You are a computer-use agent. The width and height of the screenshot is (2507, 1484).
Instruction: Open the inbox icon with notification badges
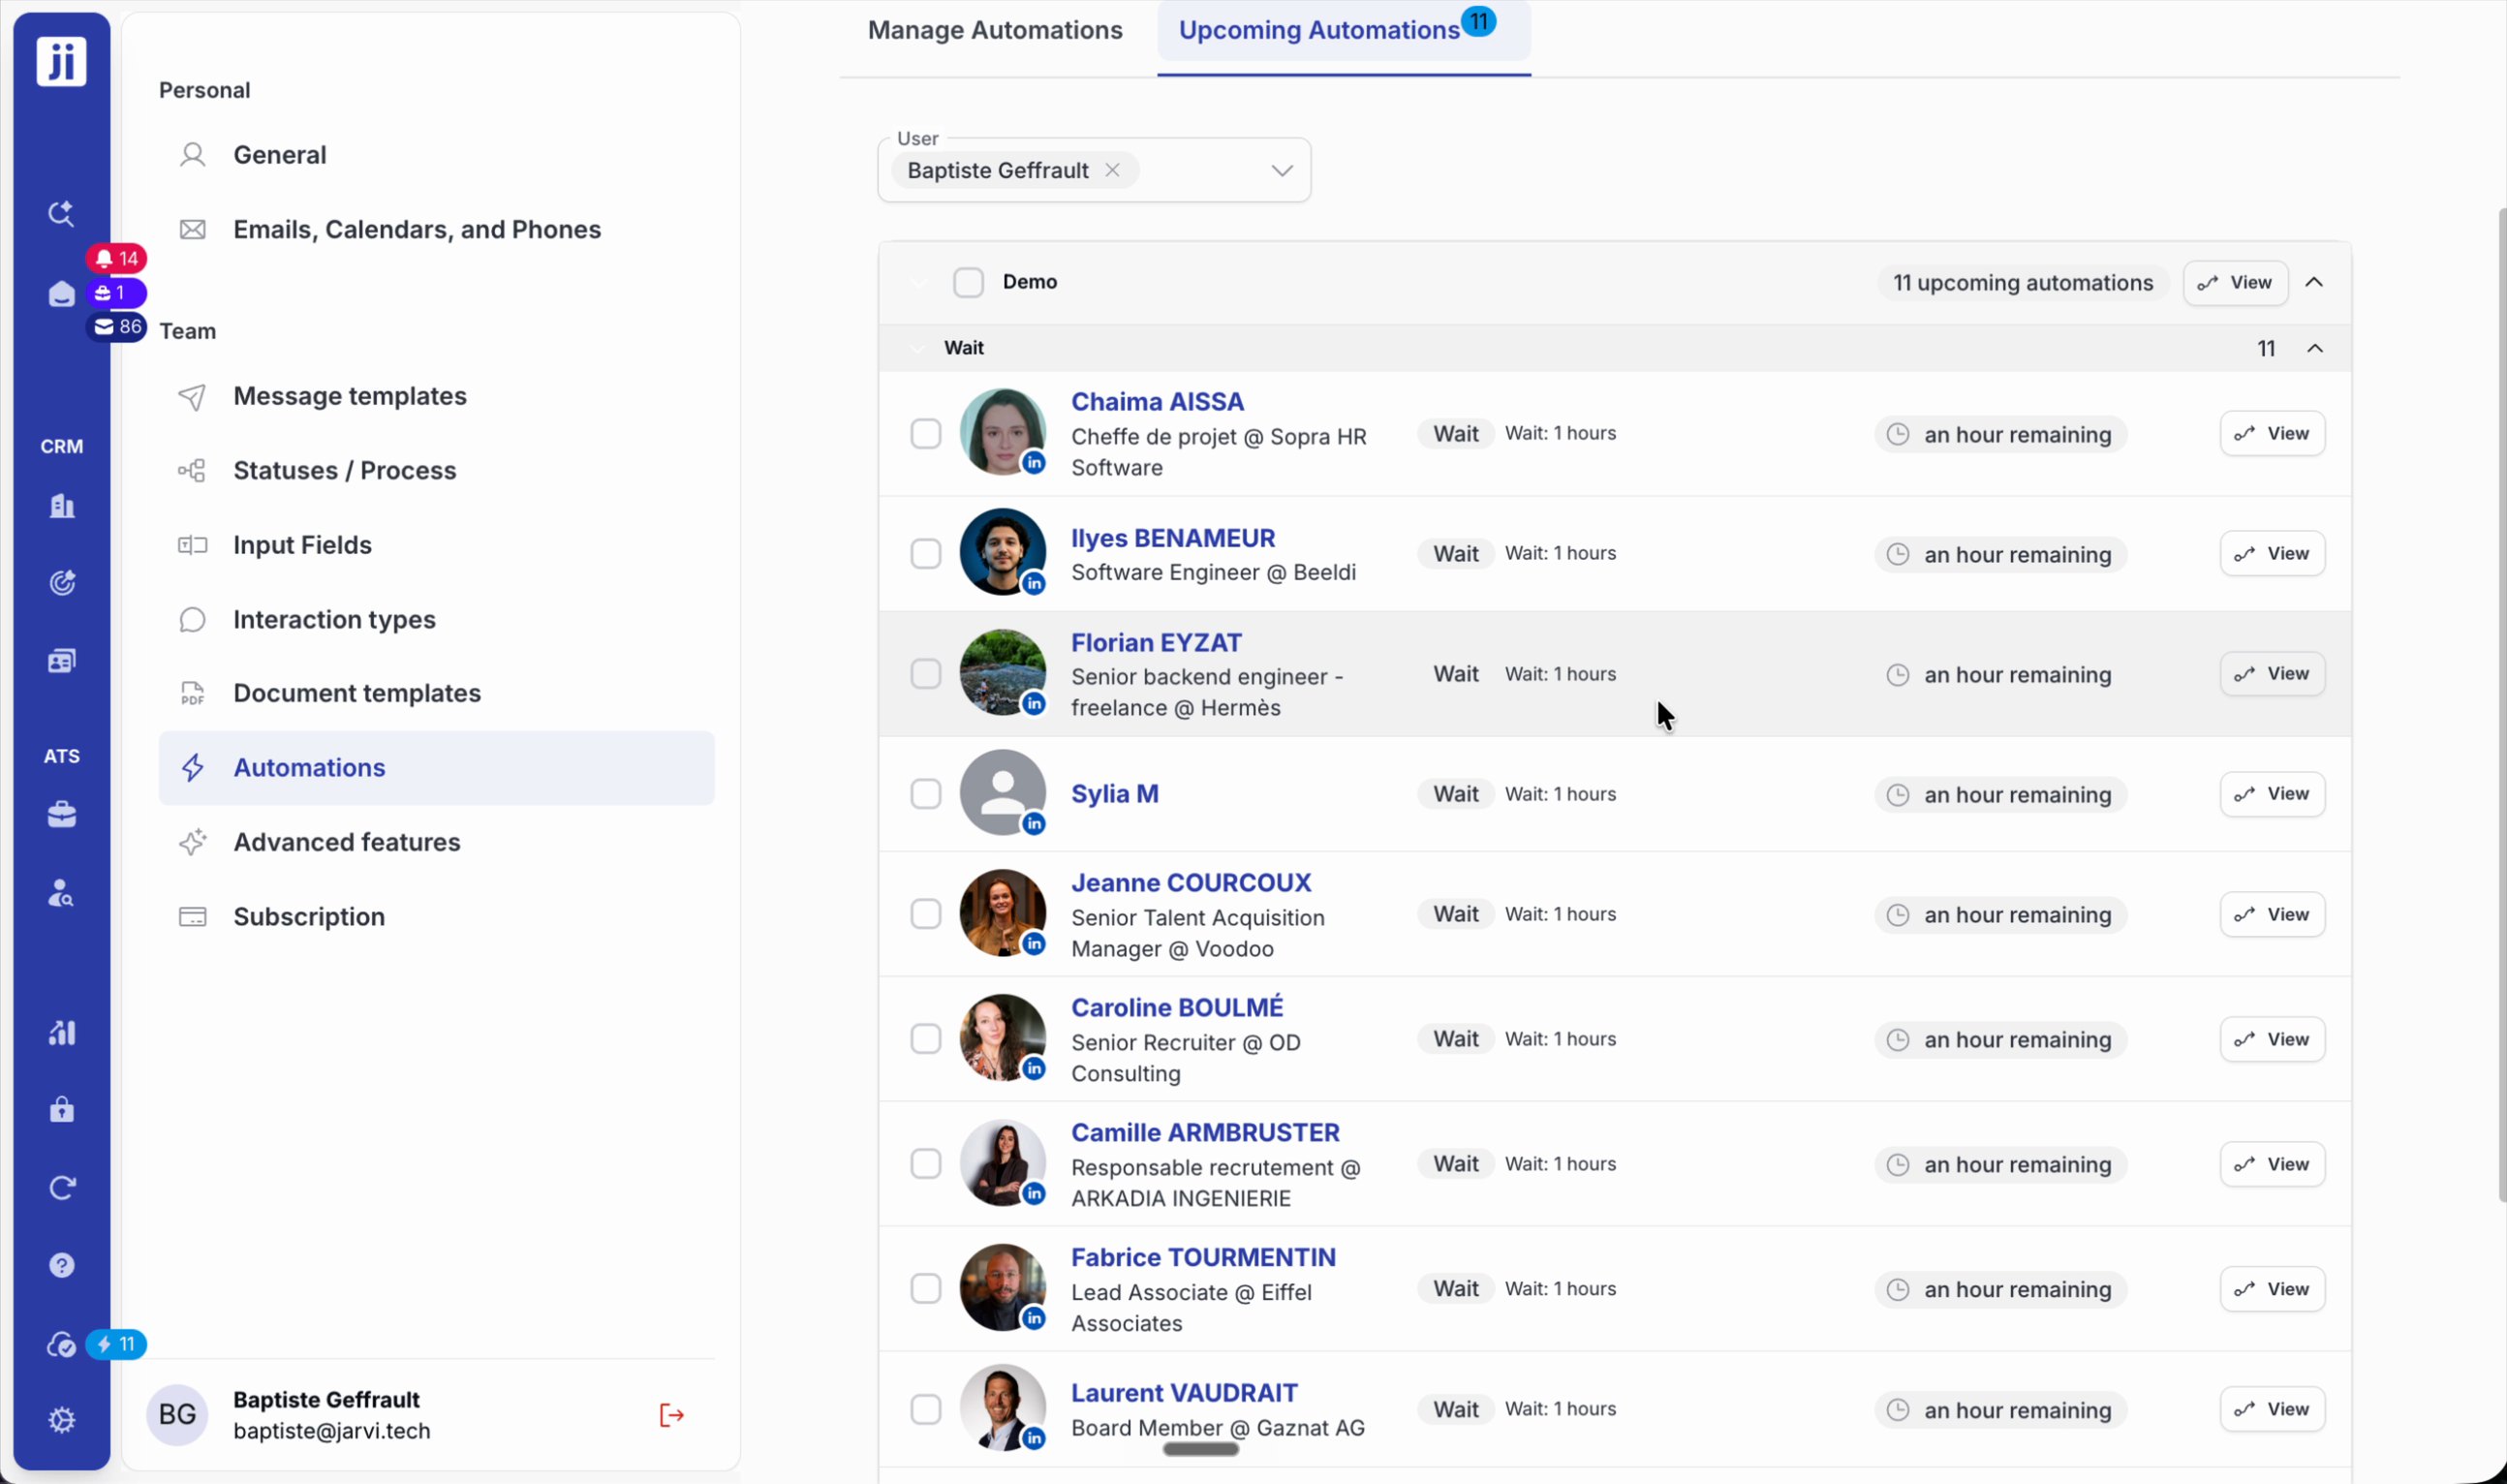[62, 294]
